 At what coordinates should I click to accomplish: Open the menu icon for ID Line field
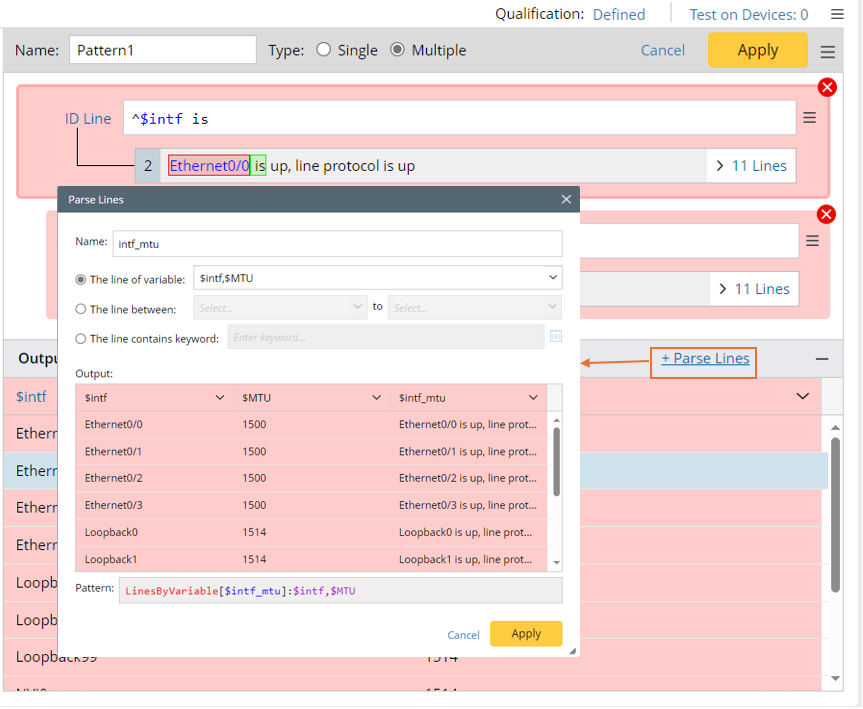click(809, 118)
